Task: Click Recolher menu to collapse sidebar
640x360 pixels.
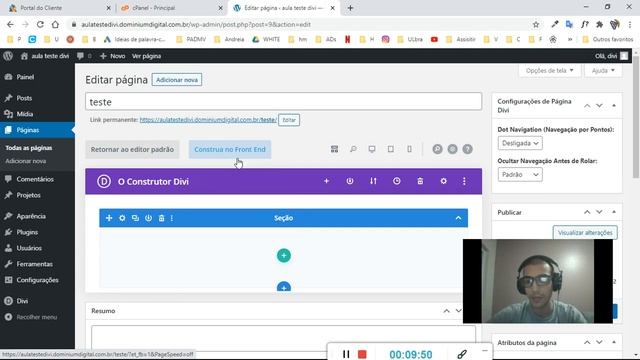Action: click(x=37, y=317)
